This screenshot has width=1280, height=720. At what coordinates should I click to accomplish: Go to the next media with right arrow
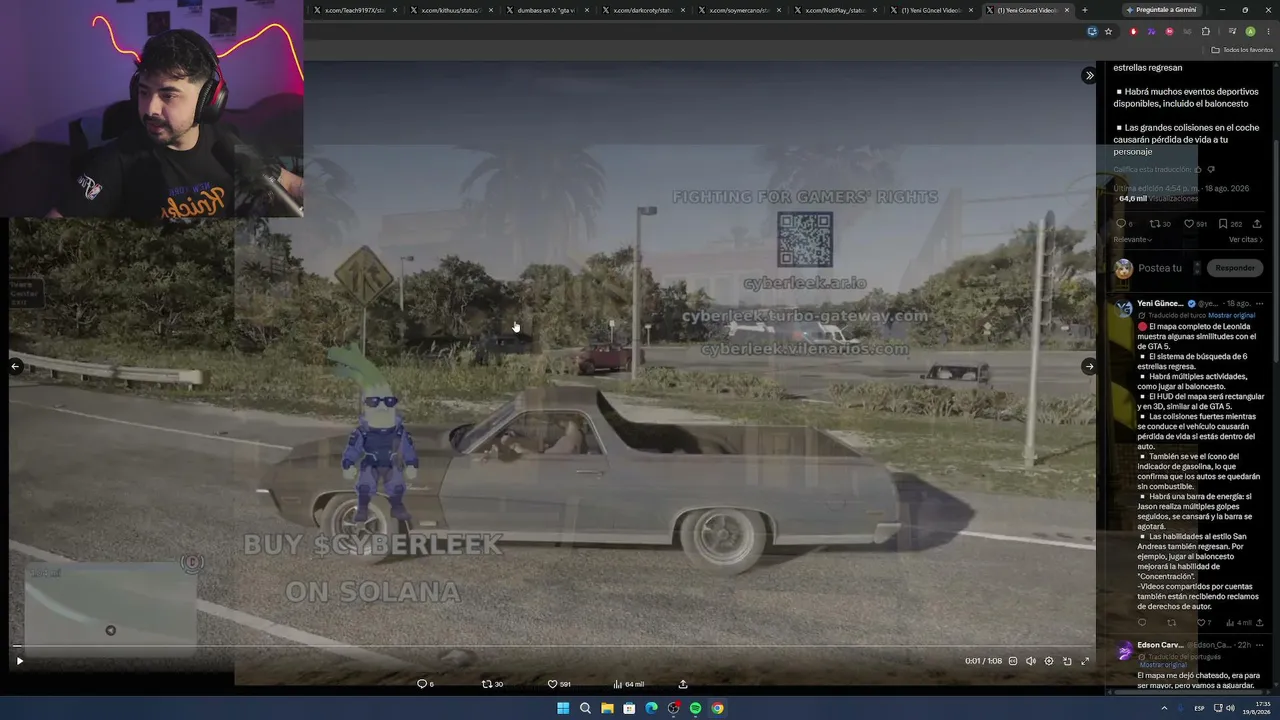click(x=1089, y=367)
